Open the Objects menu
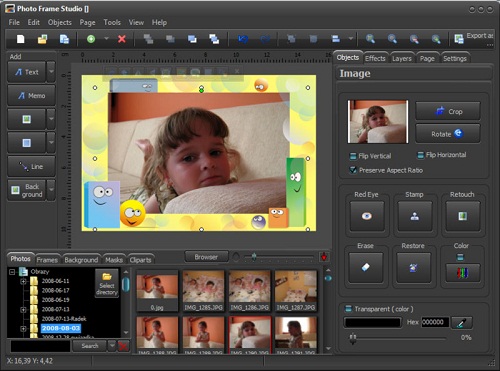 [x=59, y=22]
